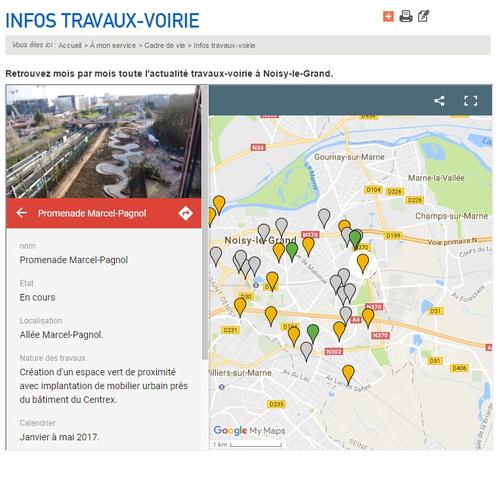Click the orange marker beside the red N370 badge

coord(308,245)
